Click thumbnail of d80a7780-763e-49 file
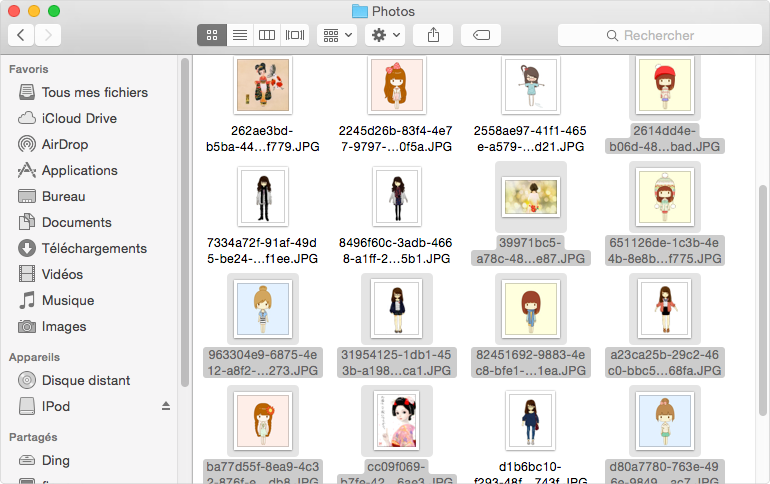 pyautogui.click(x=665, y=421)
